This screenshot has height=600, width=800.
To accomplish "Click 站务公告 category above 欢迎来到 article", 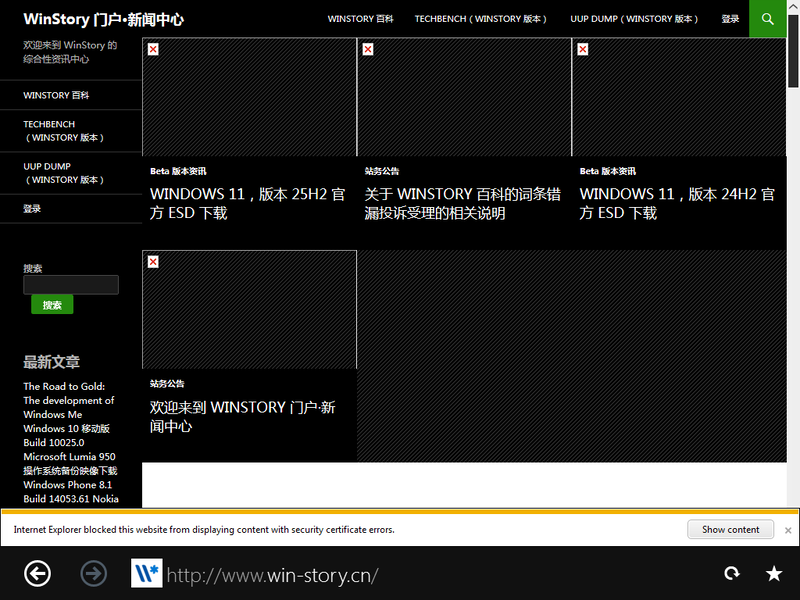I will tap(167, 384).
